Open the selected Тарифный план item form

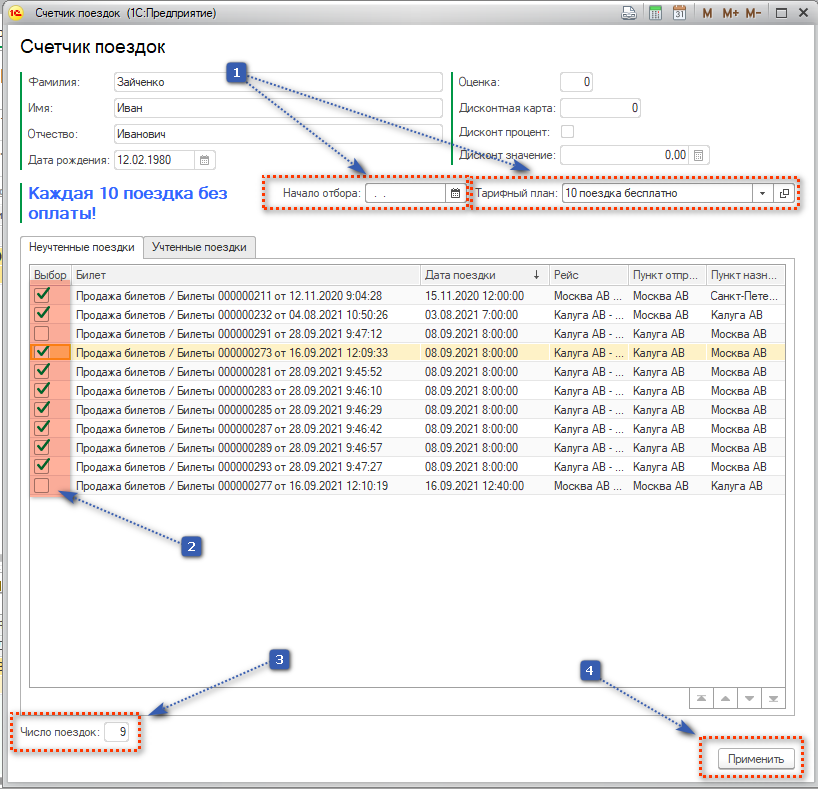click(x=784, y=193)
